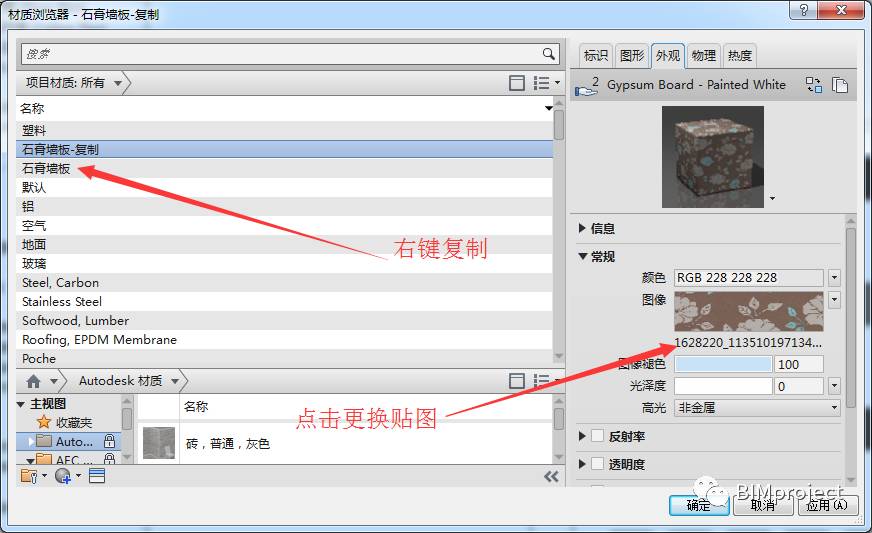The height and width of the screenshot is (533, 872).
Task: Click the shared asset hand icon
Action: 587,86
